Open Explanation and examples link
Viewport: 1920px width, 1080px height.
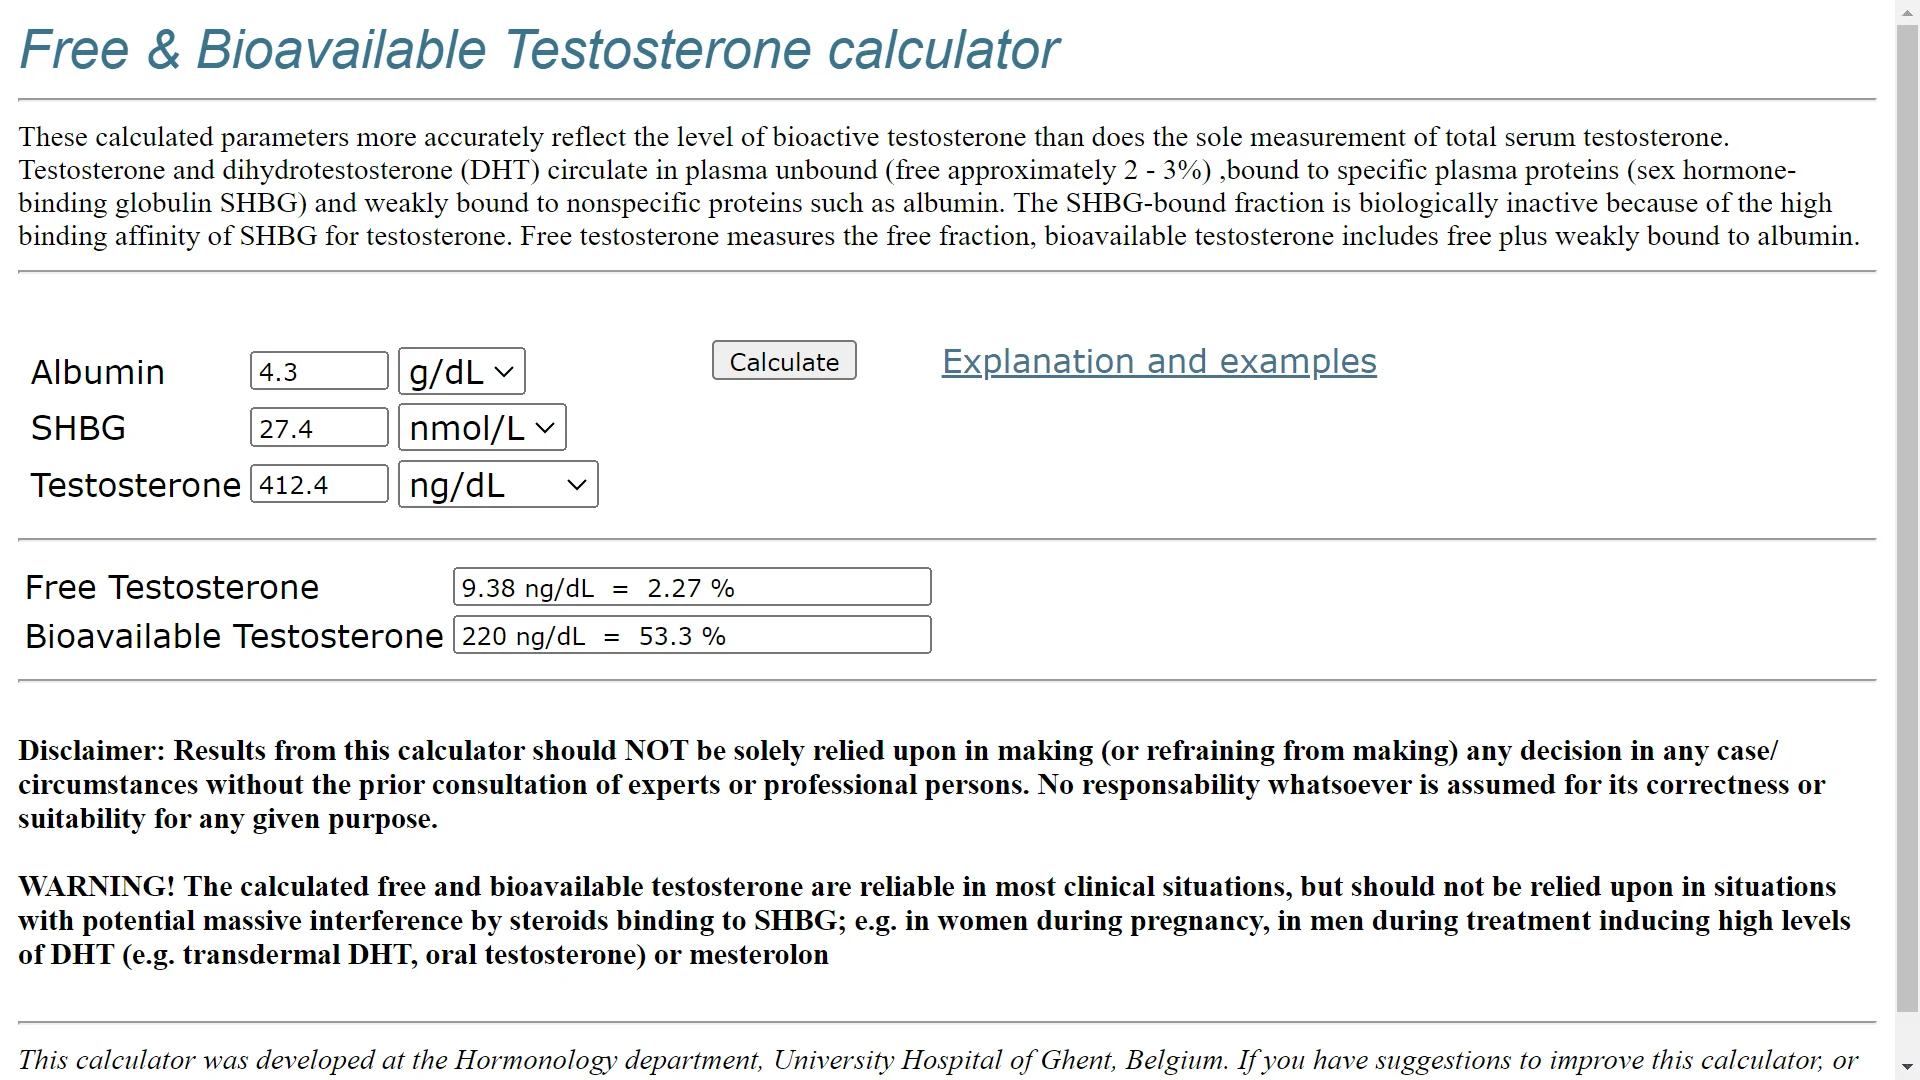1158,361
